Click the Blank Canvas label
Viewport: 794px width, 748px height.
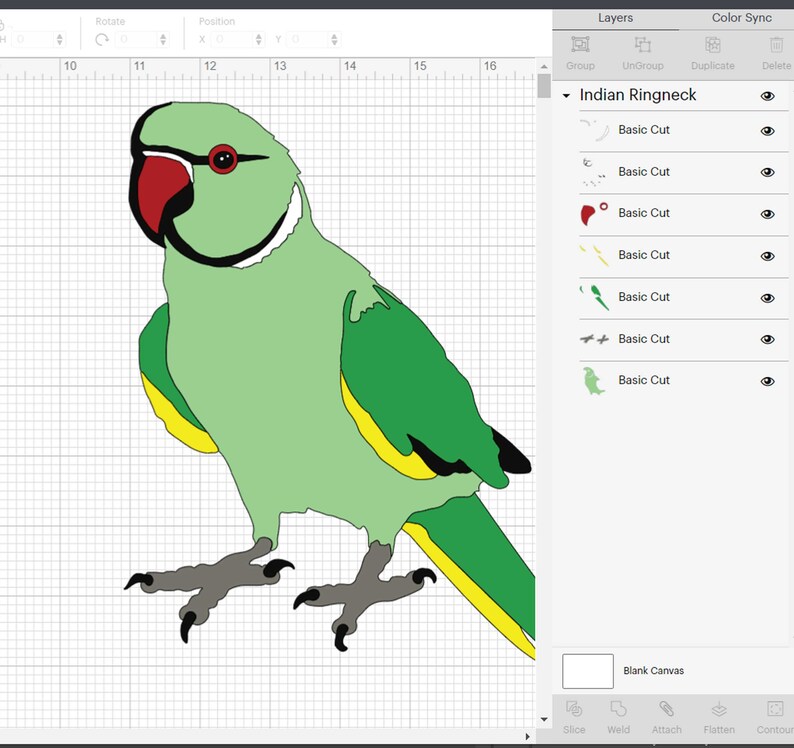(653, 671)
